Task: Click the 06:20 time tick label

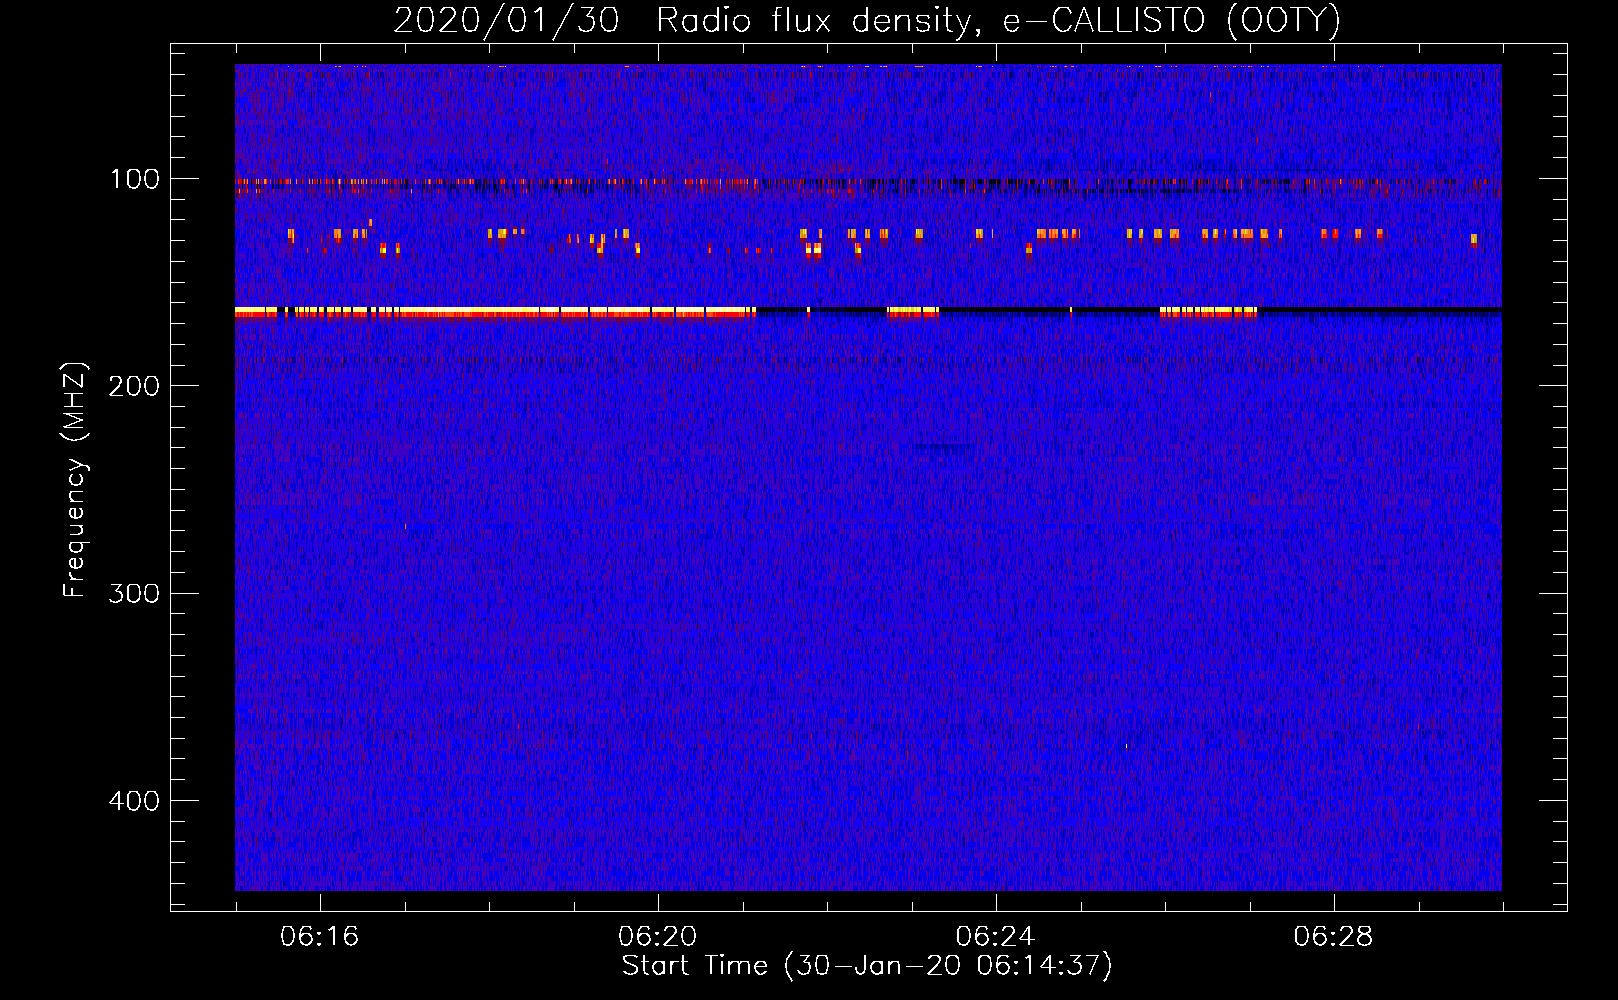Action: click(658, 937)
